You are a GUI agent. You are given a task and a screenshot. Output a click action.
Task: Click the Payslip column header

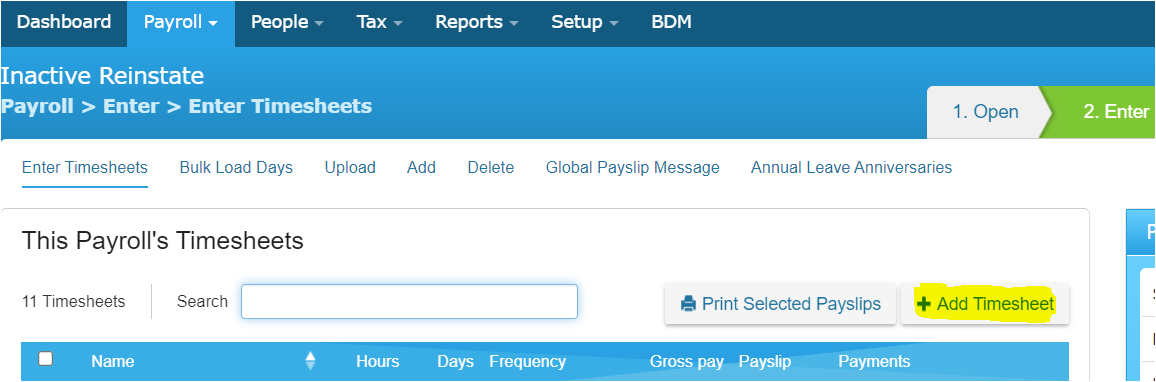pos(765,361)
